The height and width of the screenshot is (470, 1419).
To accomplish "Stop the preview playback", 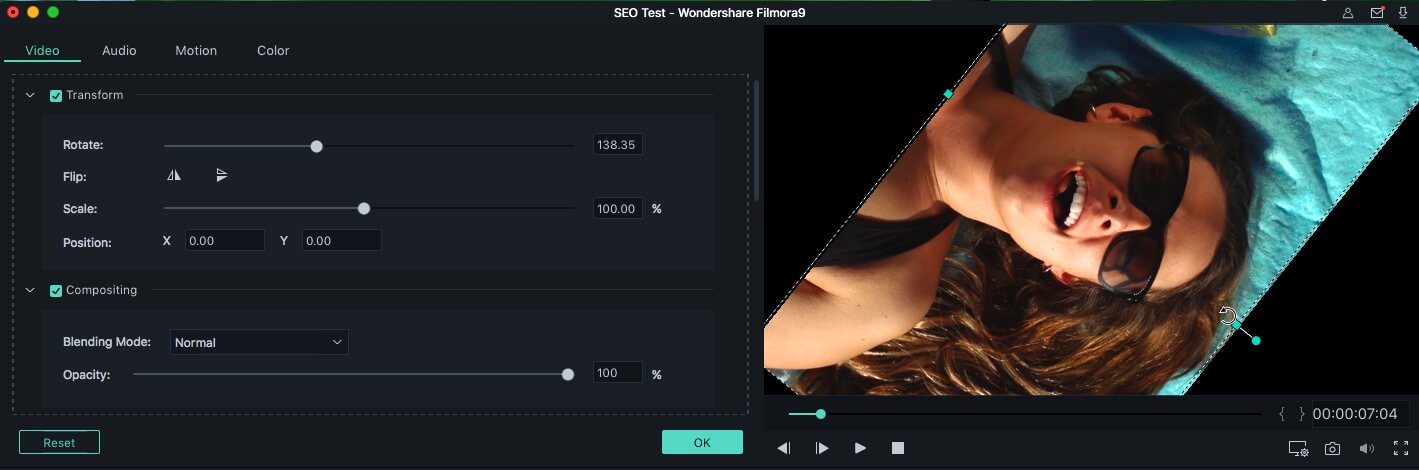I will (x=898, y=448).
